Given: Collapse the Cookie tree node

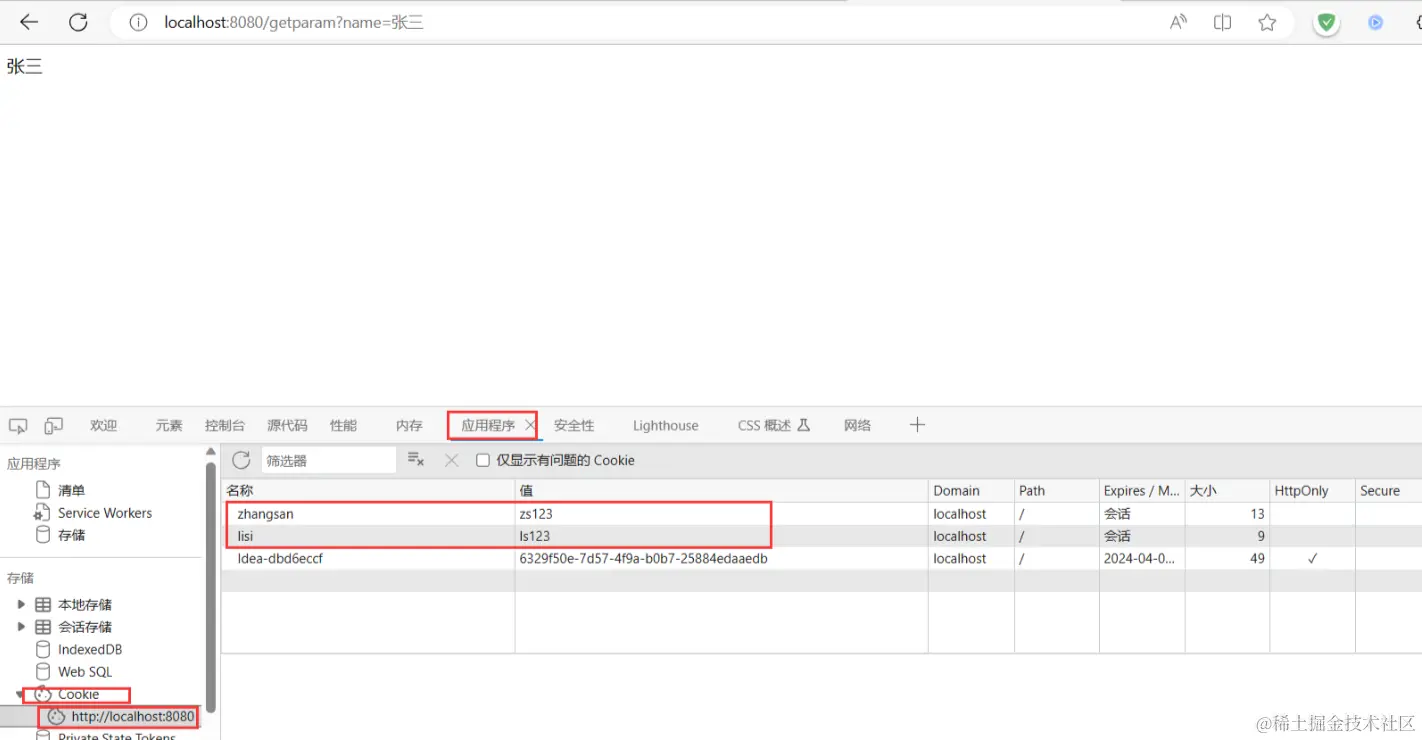Looking at the screenshot, I should (x=21, y=694).
